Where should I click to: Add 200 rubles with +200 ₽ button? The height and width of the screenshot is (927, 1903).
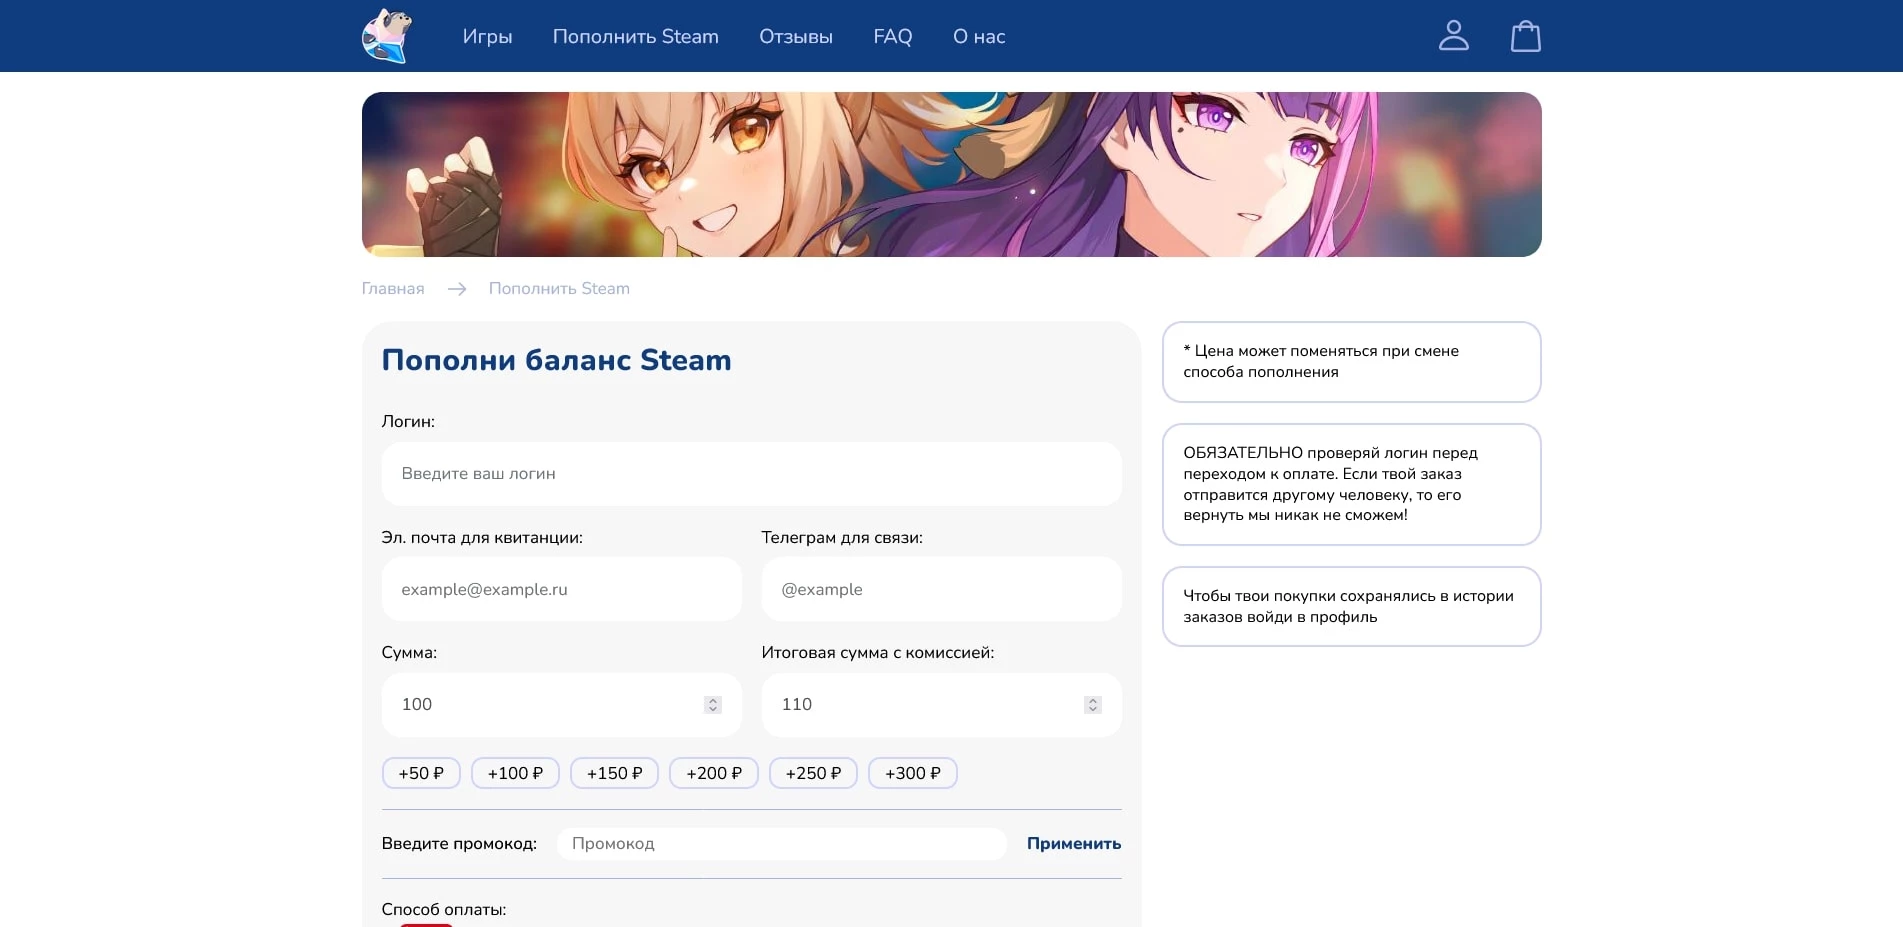[714, 774]
